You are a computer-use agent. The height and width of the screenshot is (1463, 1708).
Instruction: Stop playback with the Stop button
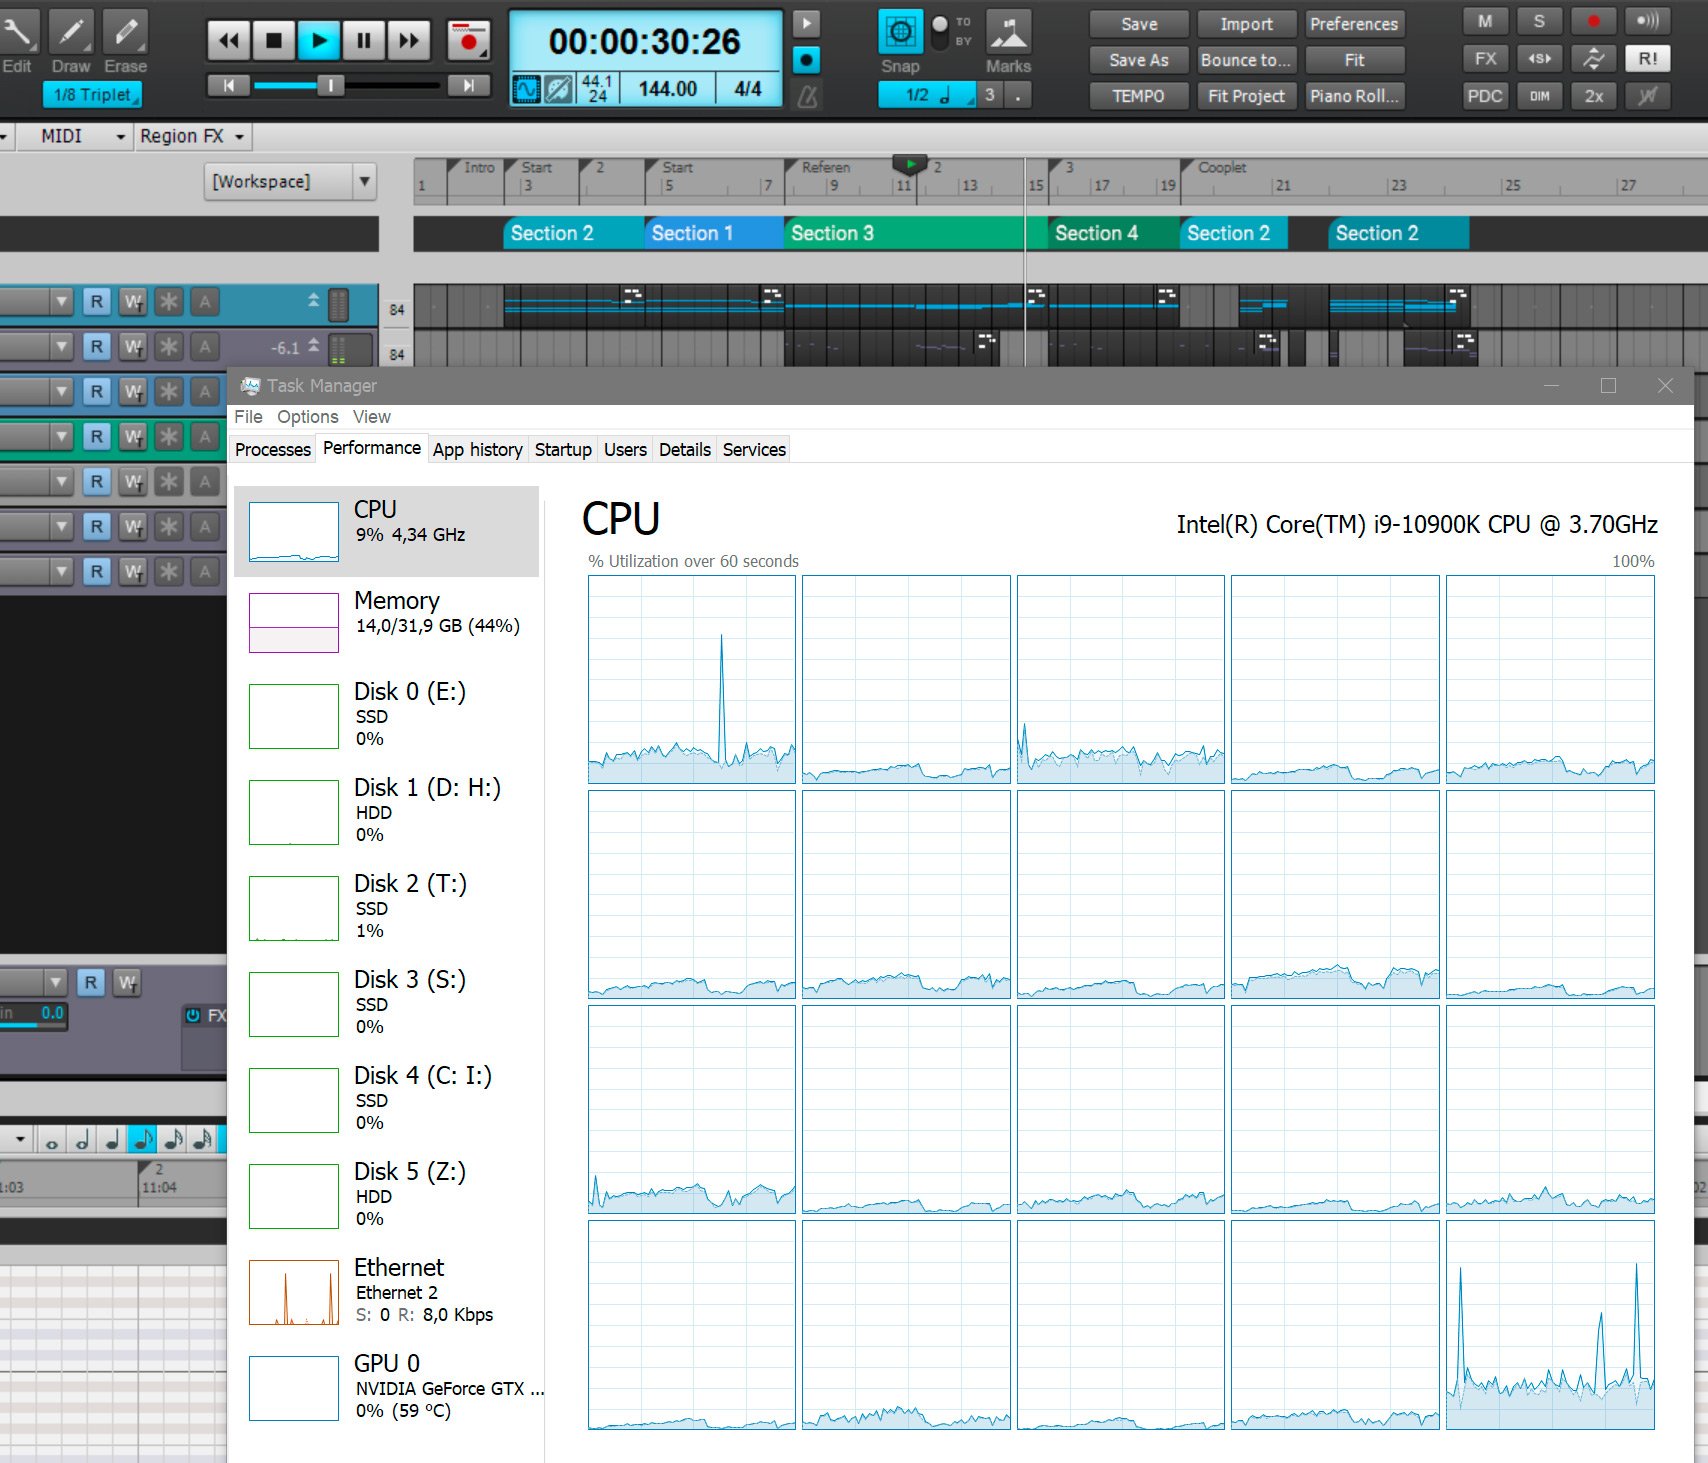(x=274, y=41)
